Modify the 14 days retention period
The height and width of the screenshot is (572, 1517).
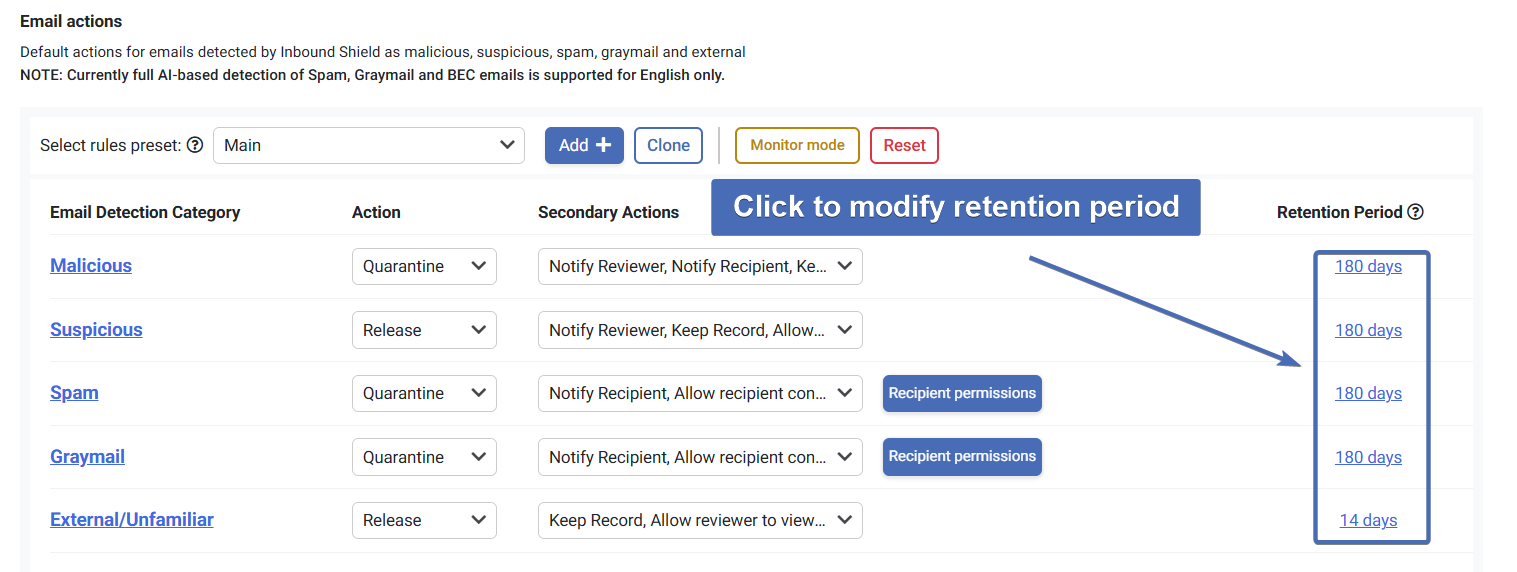pyautogui.click(x=1368, y=520)
